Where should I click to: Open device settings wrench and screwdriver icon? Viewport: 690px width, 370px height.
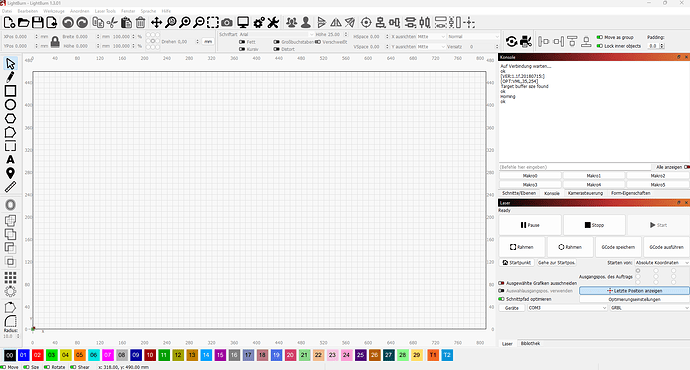tap(273, 22)
